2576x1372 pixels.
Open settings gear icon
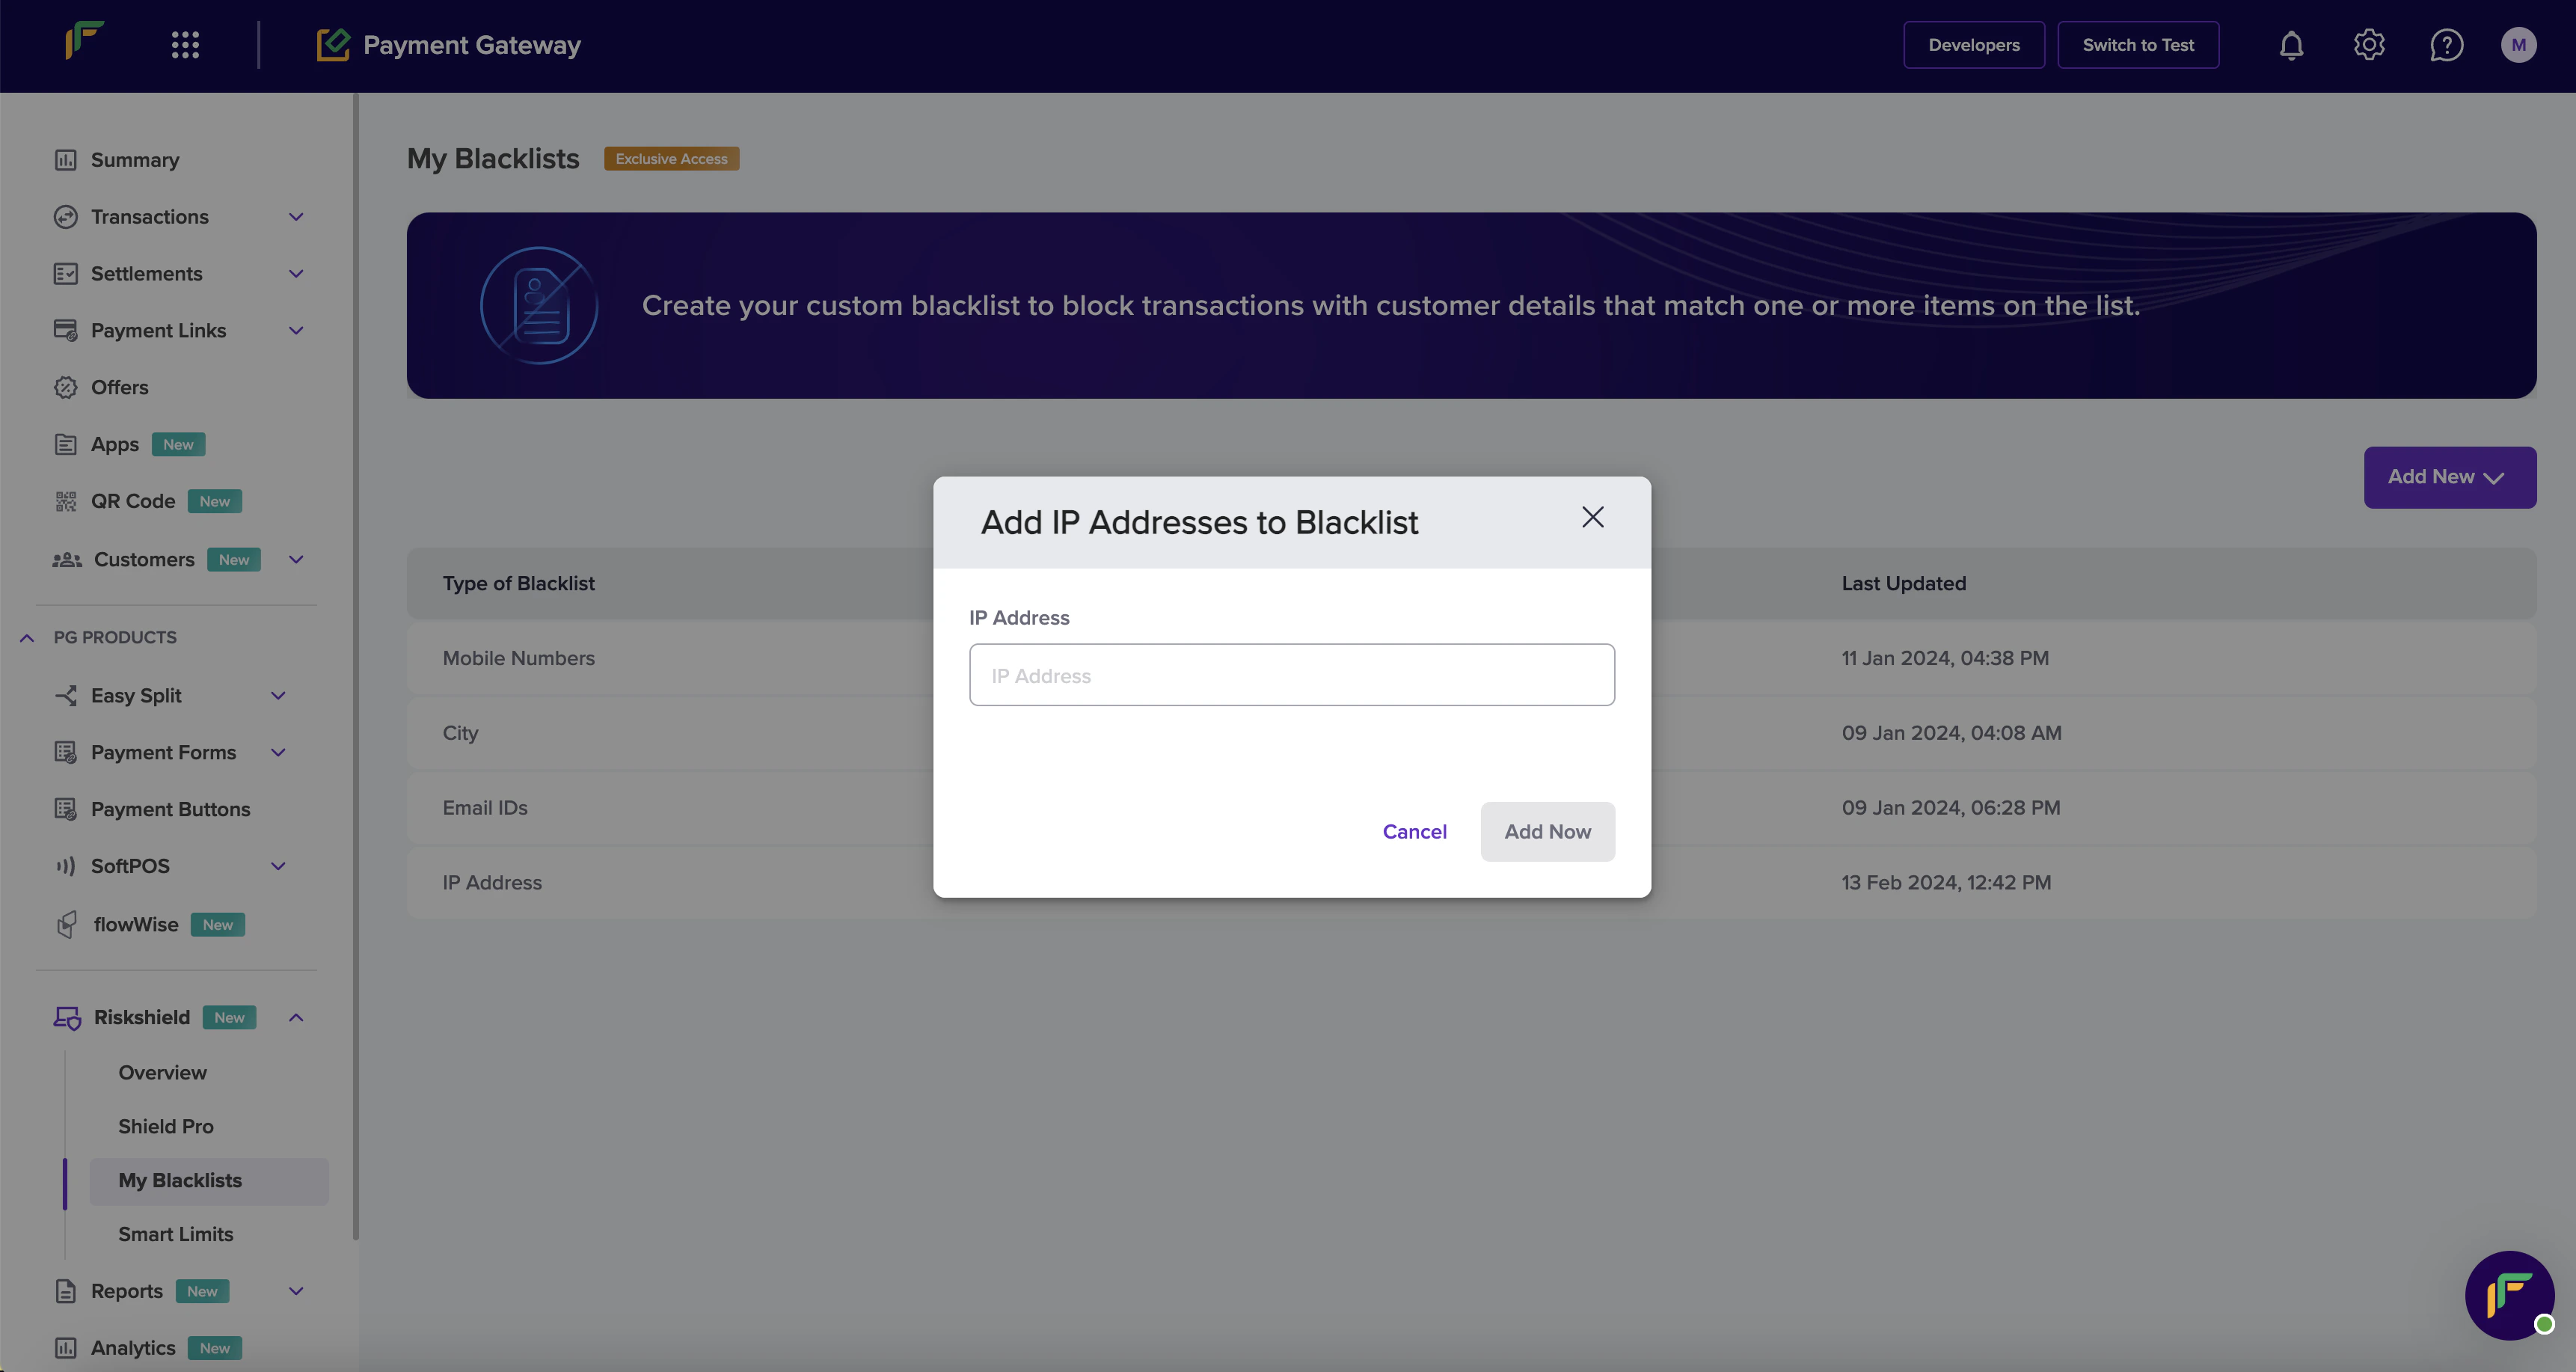pos(2369,45)
